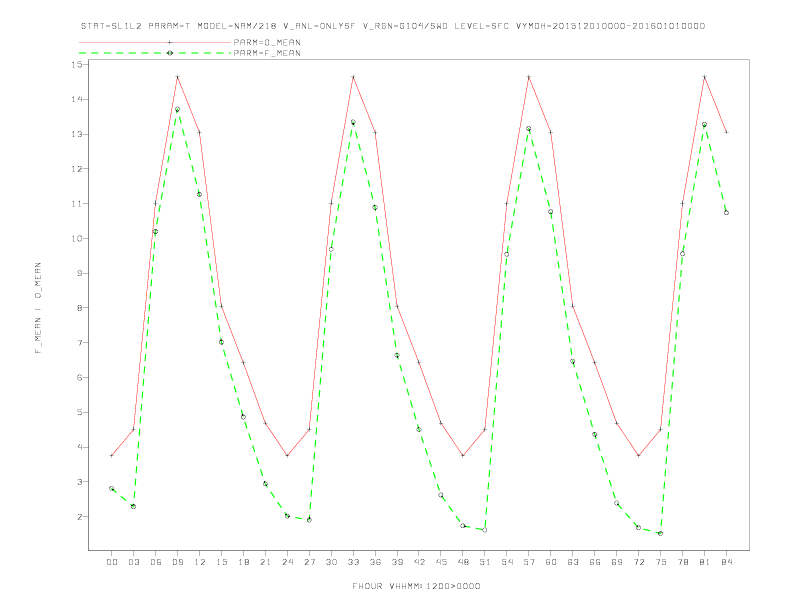Screen dimensions: 792x612
Task: Click y-axis tick label 8
Action: point(79,308)
